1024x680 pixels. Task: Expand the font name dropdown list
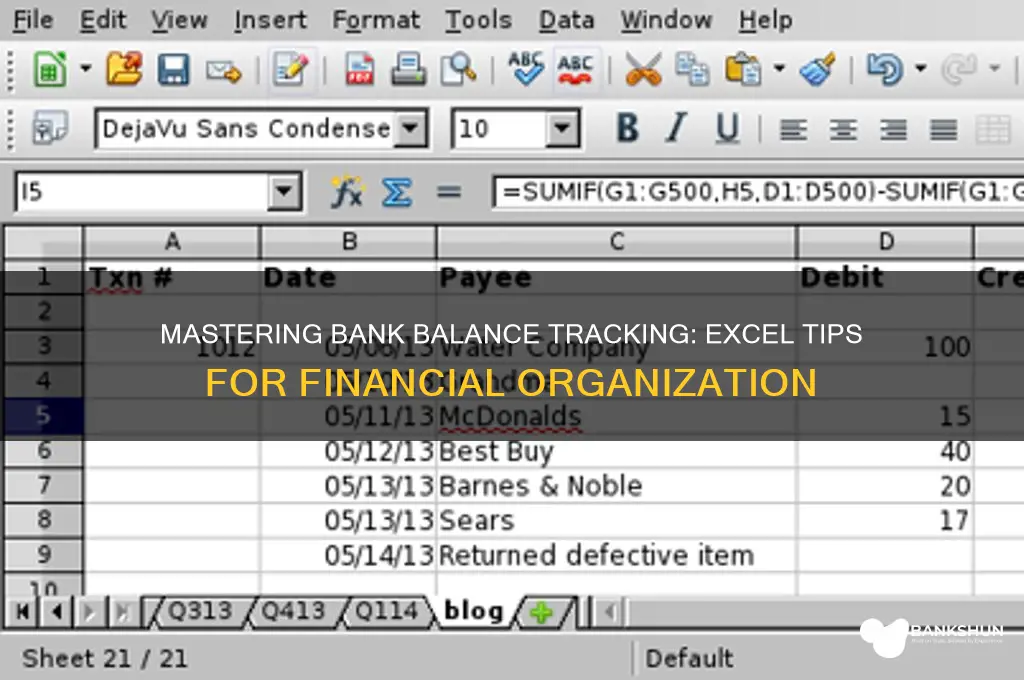point(411,129)
